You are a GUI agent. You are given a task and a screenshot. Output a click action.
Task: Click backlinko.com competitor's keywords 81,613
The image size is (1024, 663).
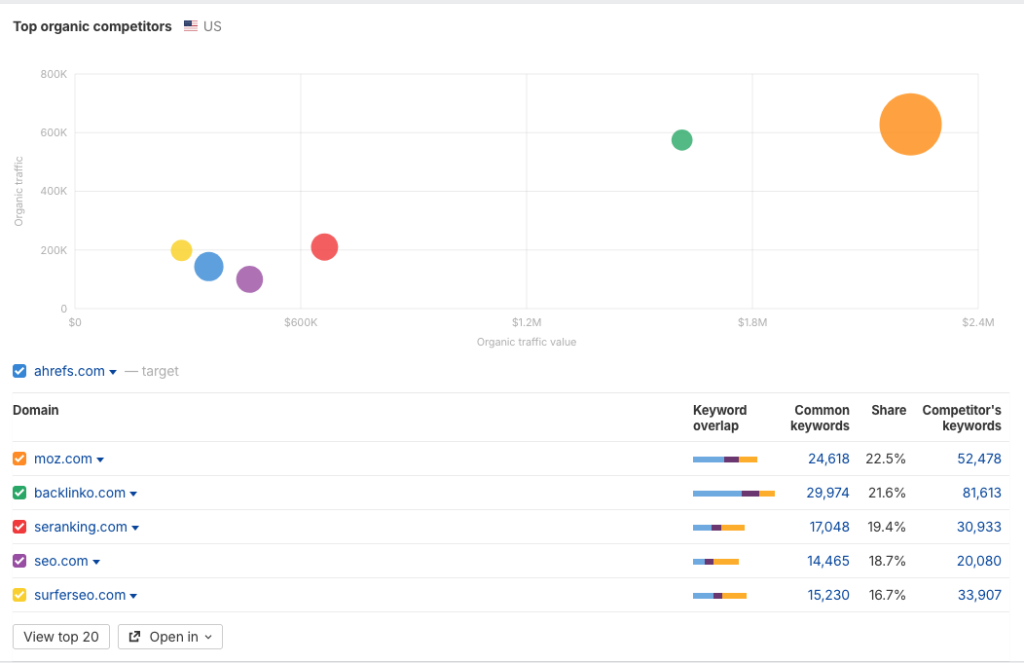[982, 493]
